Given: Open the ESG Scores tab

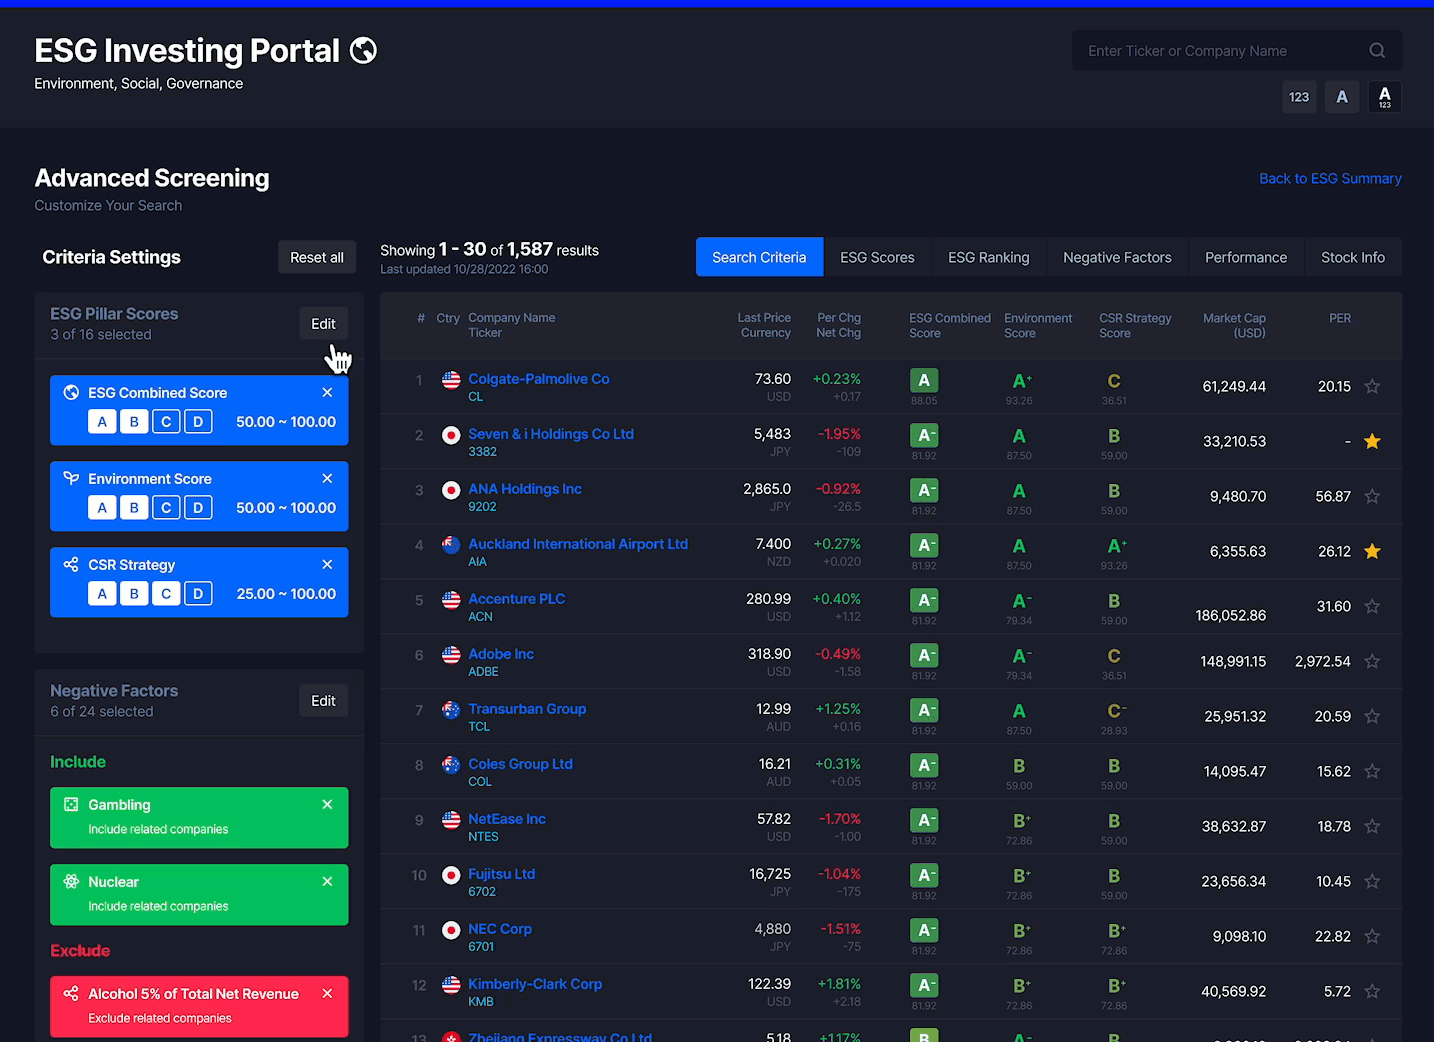Looking at the screenshot, I should [x=877, y=257].
